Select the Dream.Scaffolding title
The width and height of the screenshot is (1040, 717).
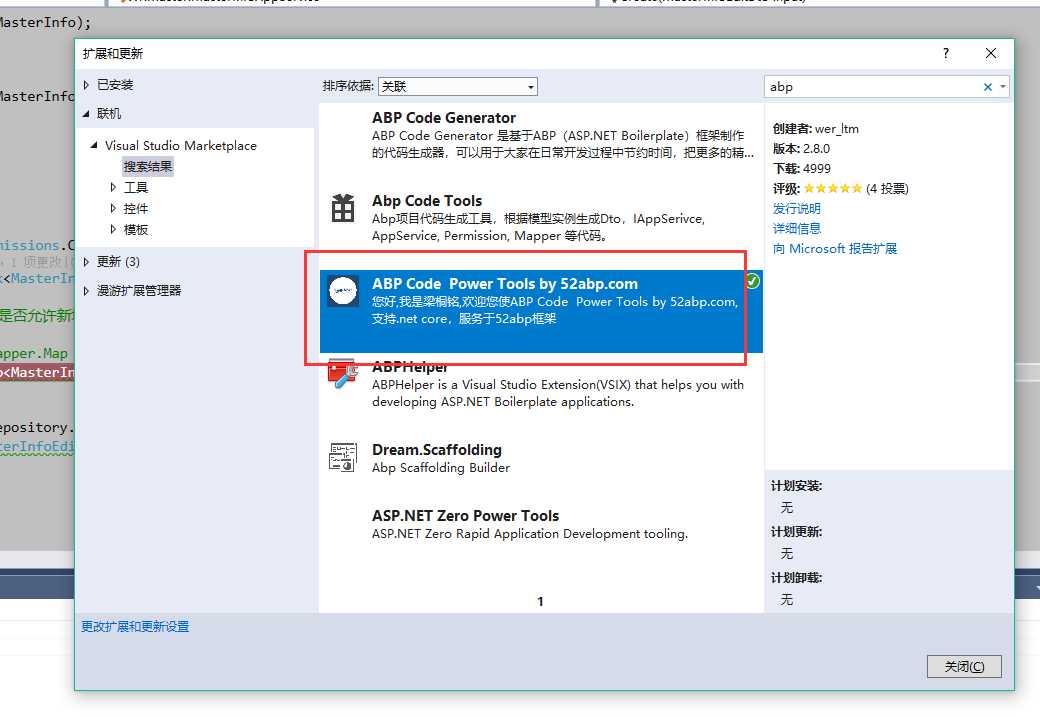click(x=437, y=450)
